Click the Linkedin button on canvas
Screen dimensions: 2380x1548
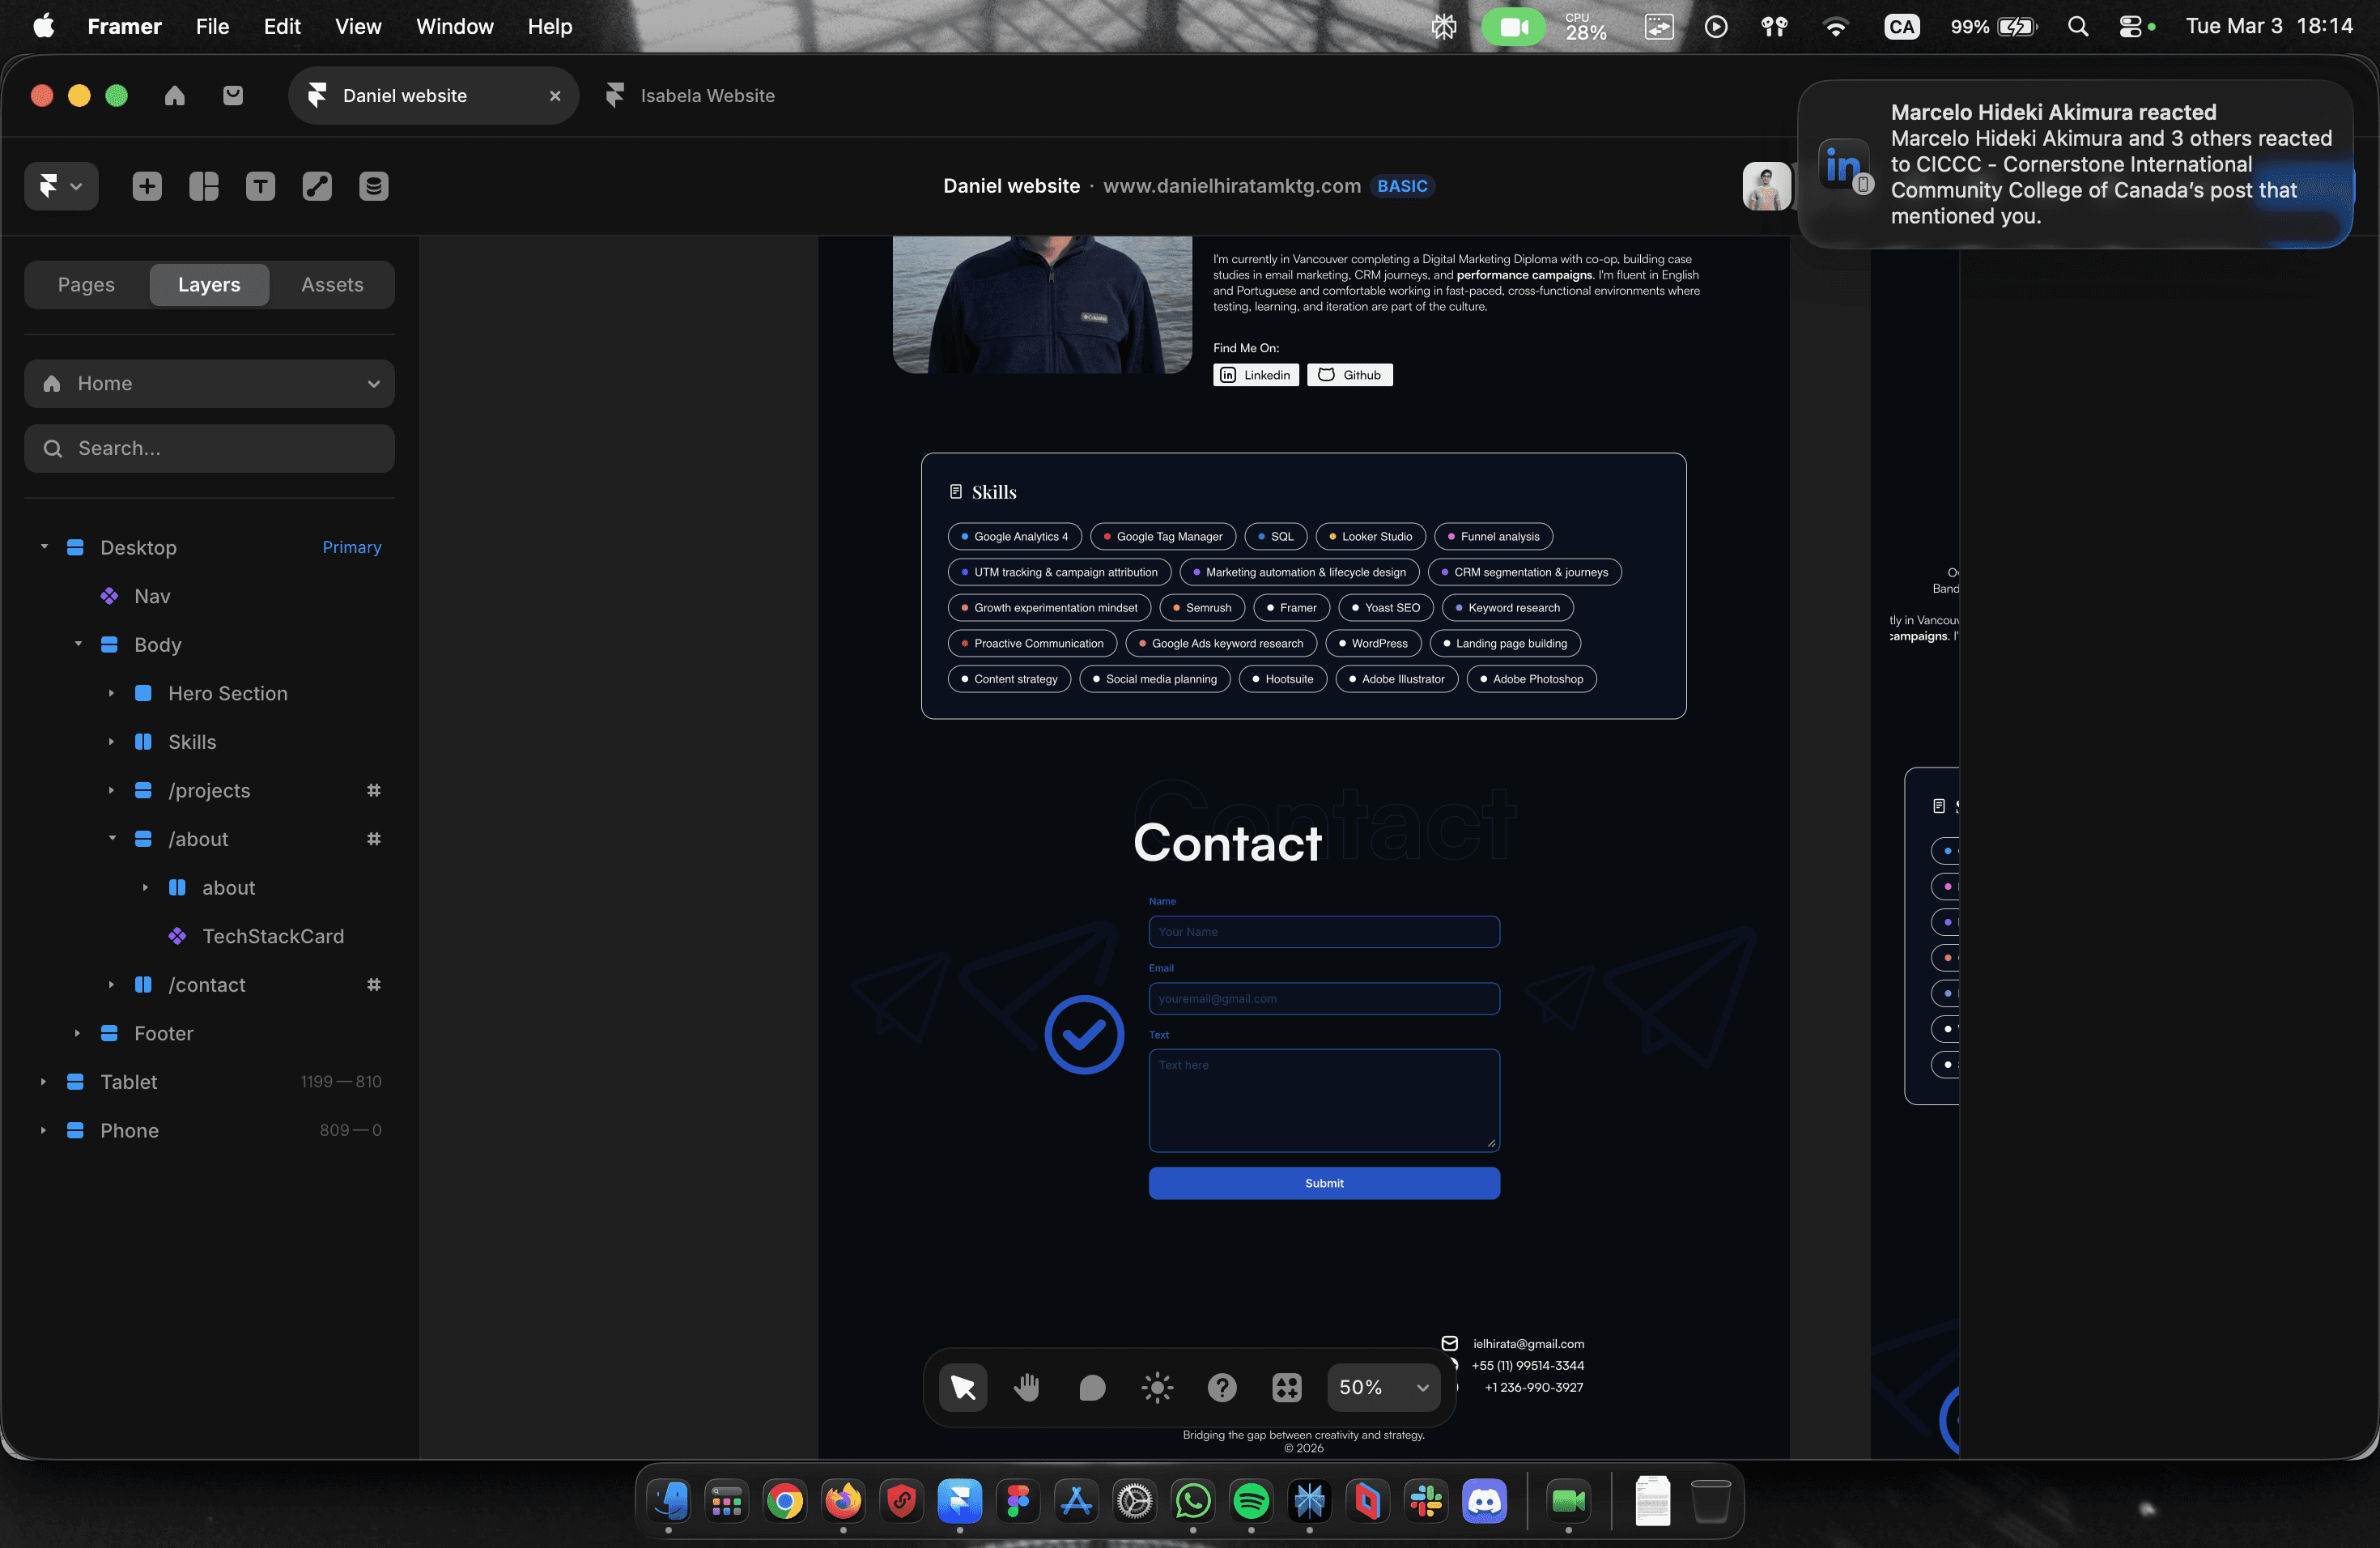pyautogui.click(x=1256, y=375)
